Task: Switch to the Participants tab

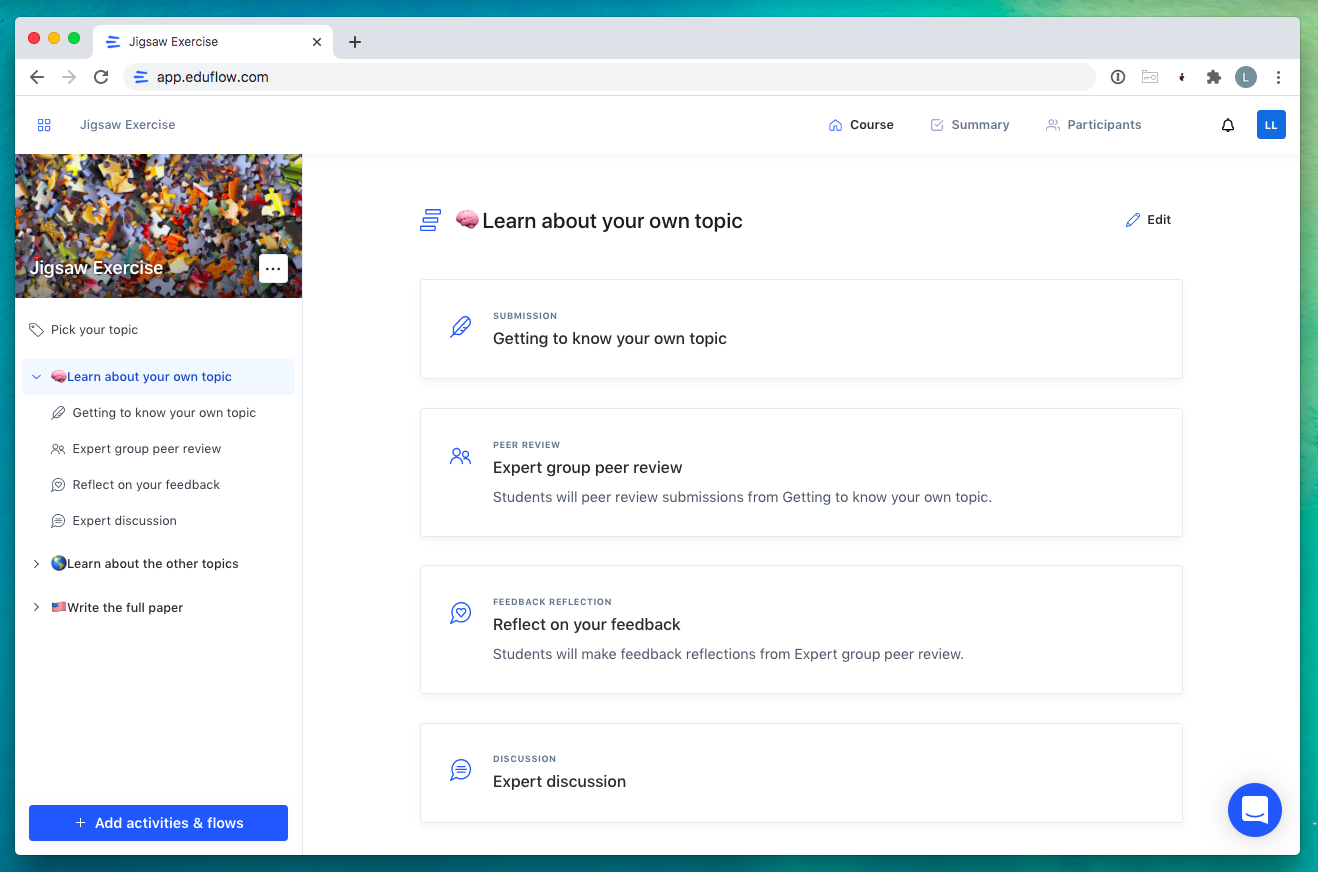Action: 1093,125
